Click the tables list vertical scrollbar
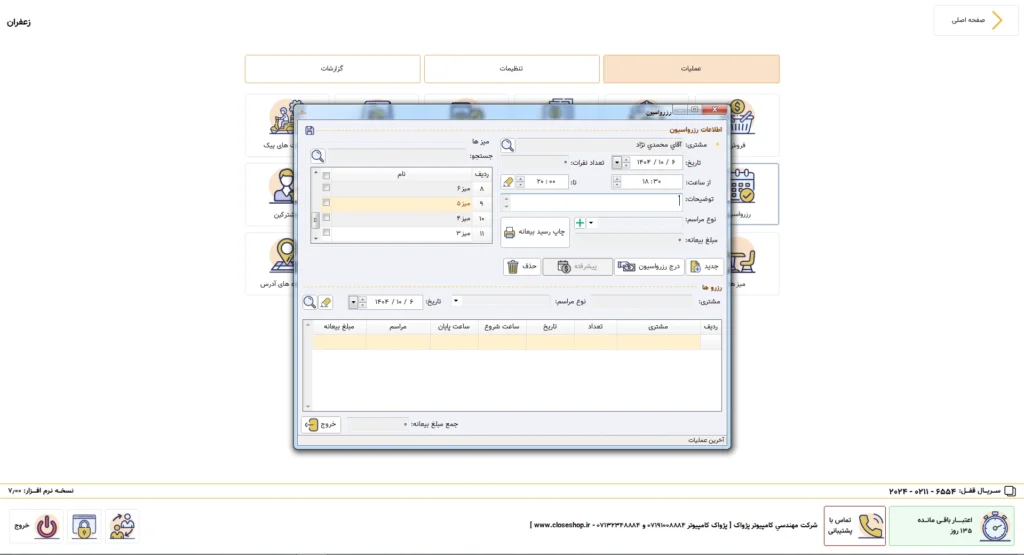Screen dimensions: 1024x555 click(x=315, y=206)
